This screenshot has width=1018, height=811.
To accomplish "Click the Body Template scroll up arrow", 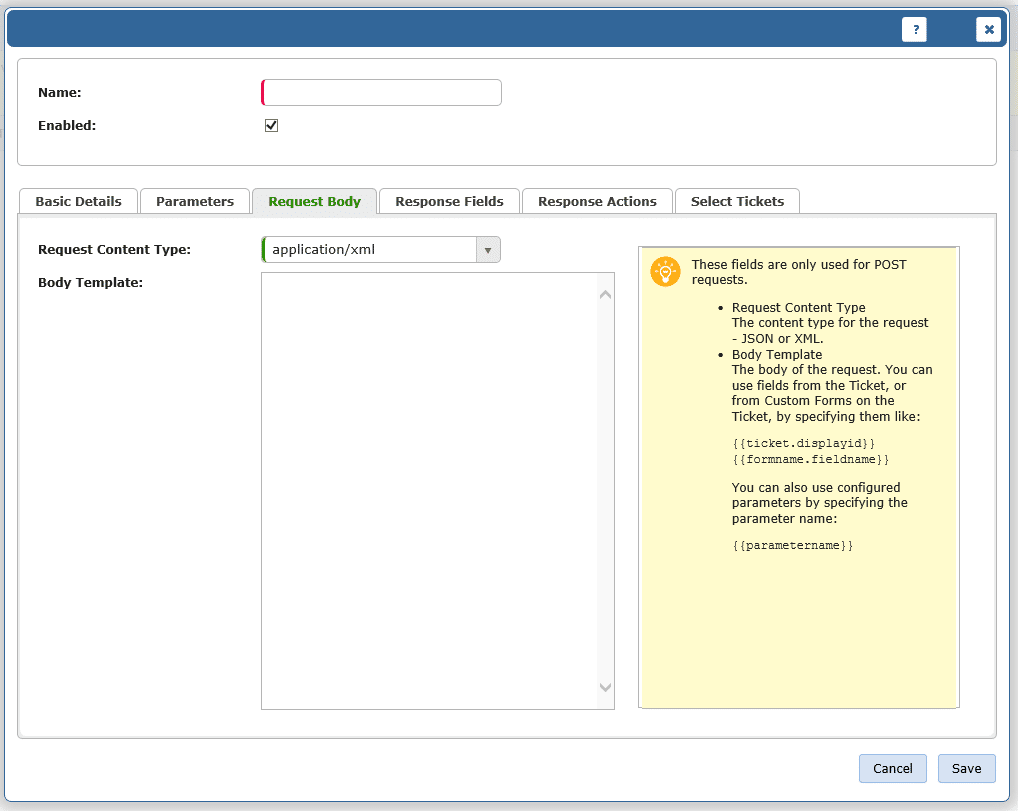I will pos(605,295).
